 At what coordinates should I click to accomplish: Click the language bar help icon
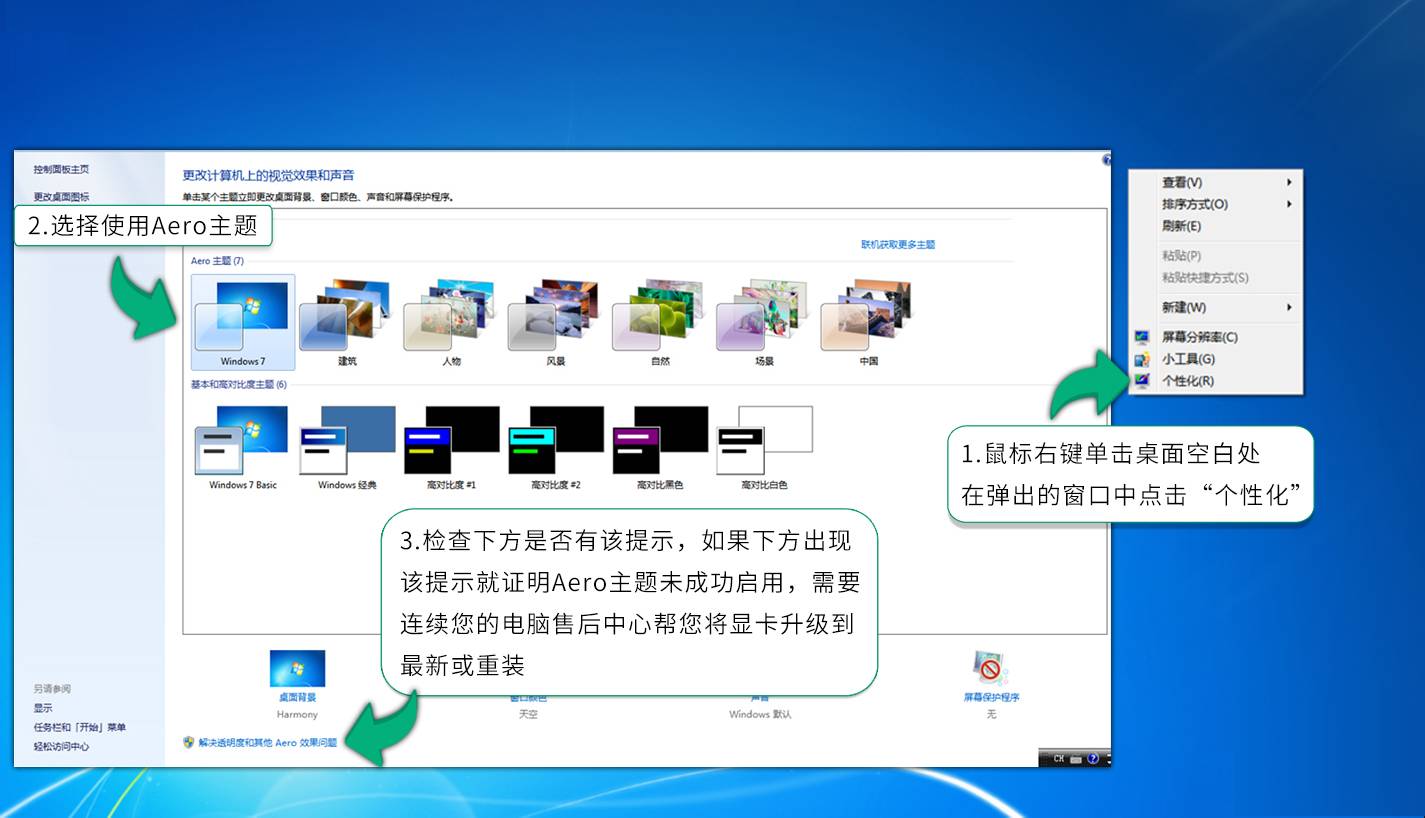[x=1093, y=759]
